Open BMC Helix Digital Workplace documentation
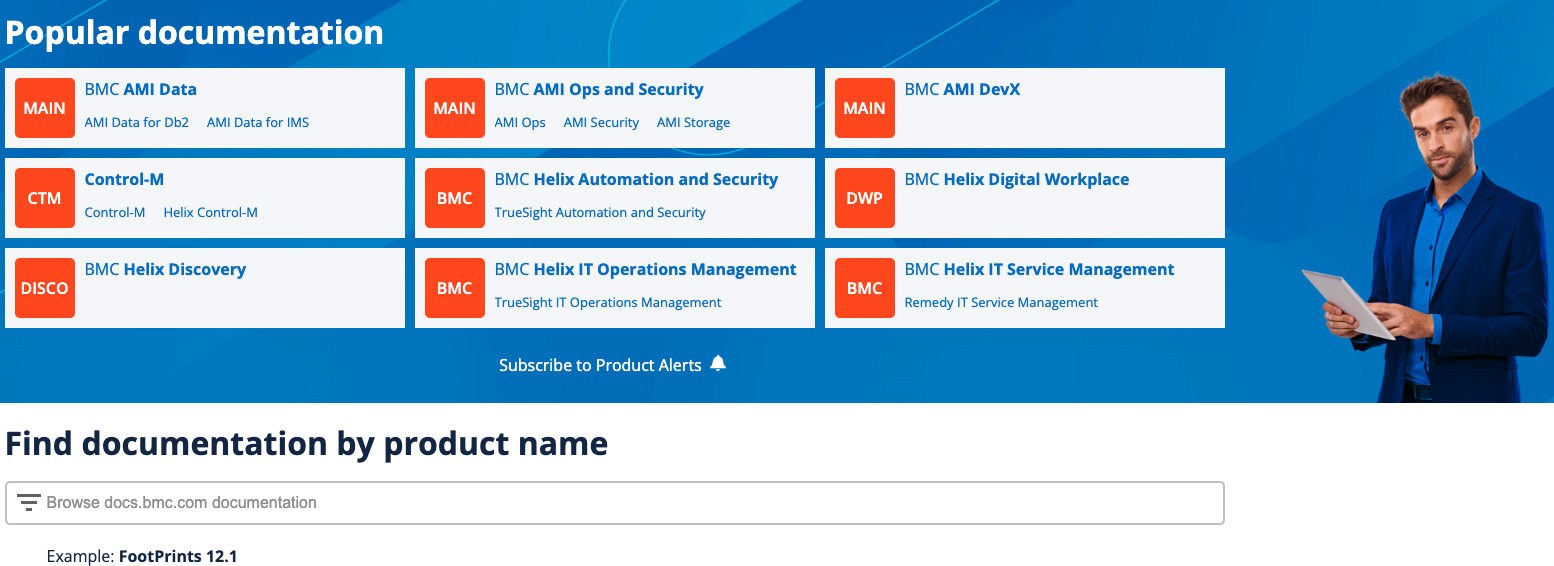The height and width of the screenshot is (566, 1554). [1017, 179]
